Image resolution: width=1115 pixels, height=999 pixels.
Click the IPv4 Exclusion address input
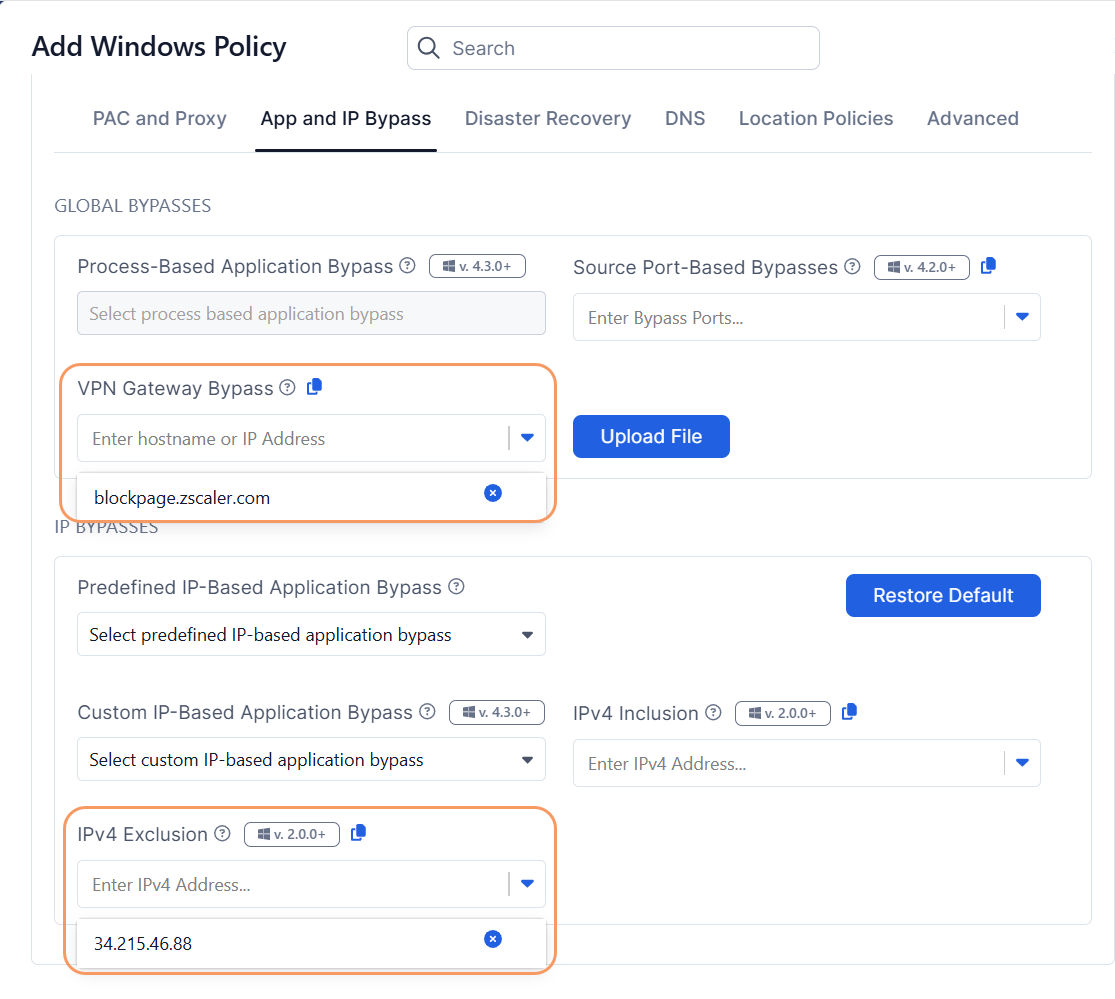pos(293,884)
